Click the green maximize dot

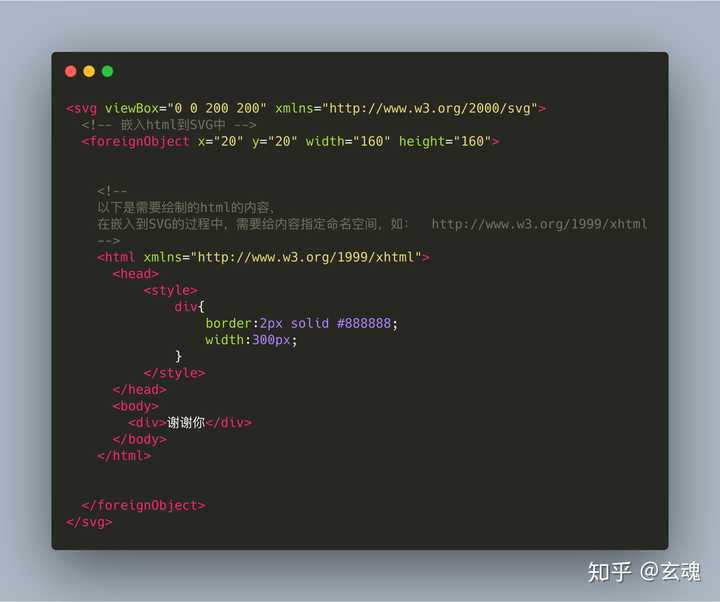point(107,71)
